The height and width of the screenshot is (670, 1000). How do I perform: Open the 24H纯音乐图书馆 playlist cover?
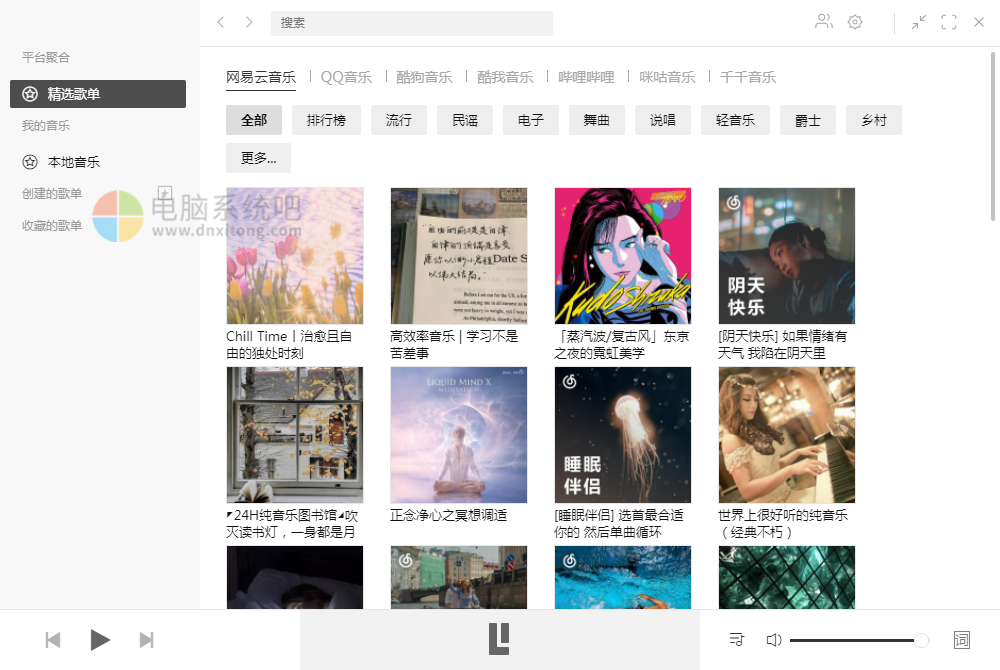coord(295,435)
